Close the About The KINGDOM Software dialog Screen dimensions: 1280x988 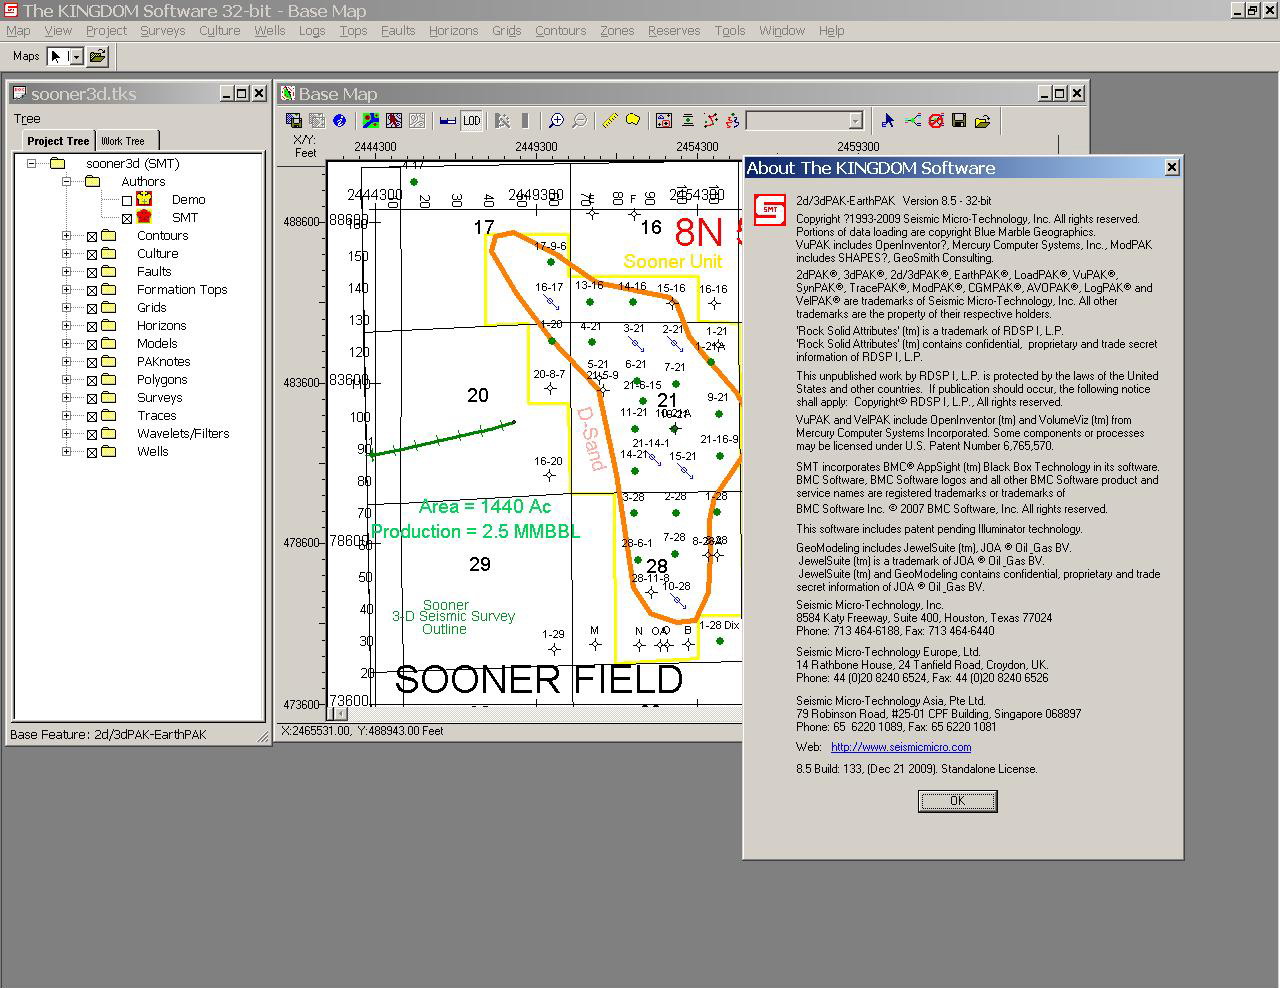1172,167
